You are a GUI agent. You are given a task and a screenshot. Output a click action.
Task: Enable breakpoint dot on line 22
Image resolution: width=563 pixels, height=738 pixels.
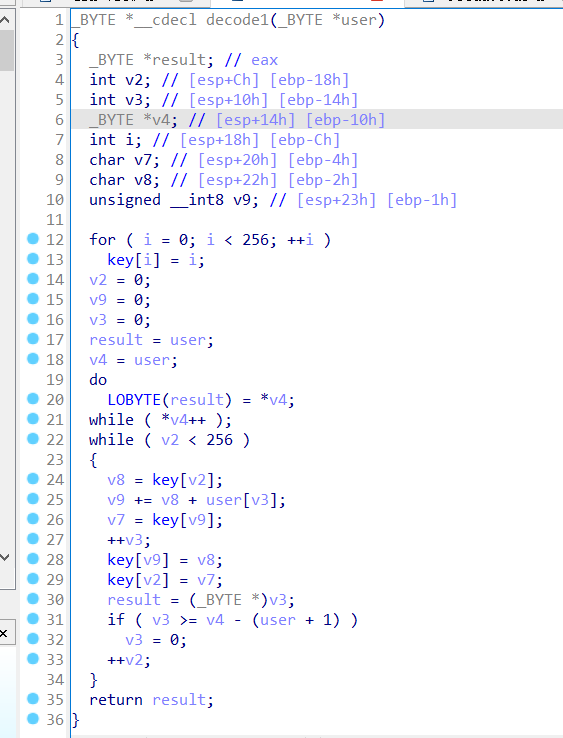pyautogui.click(x=33, y=439)
